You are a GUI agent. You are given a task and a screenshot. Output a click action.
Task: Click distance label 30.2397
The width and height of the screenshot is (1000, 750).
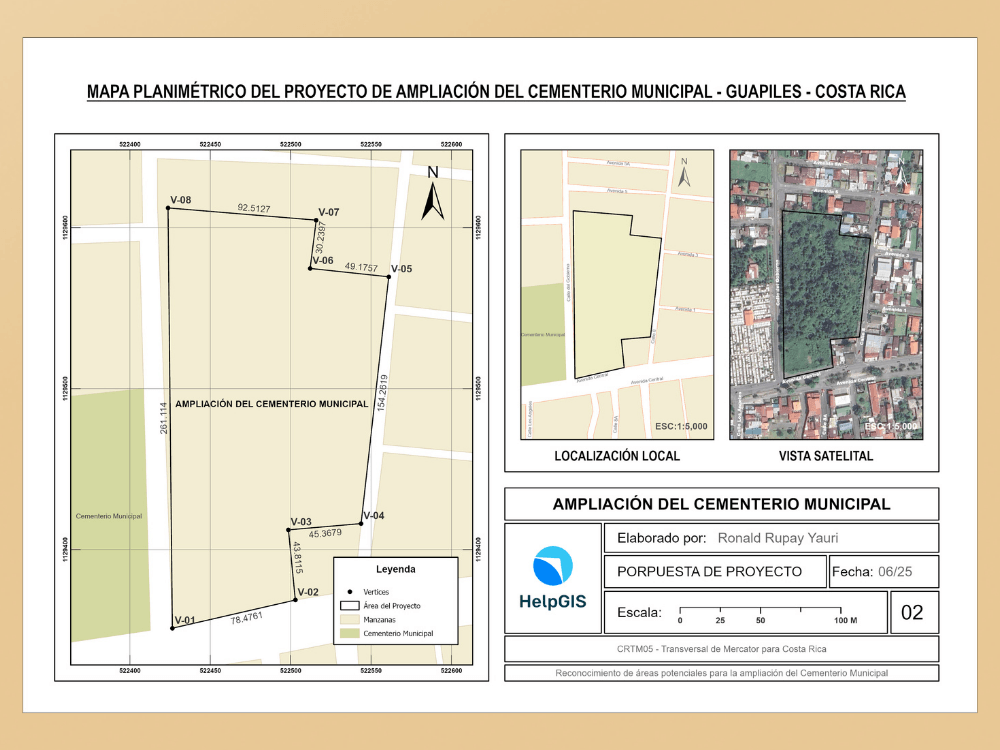[x=320, y=237]
